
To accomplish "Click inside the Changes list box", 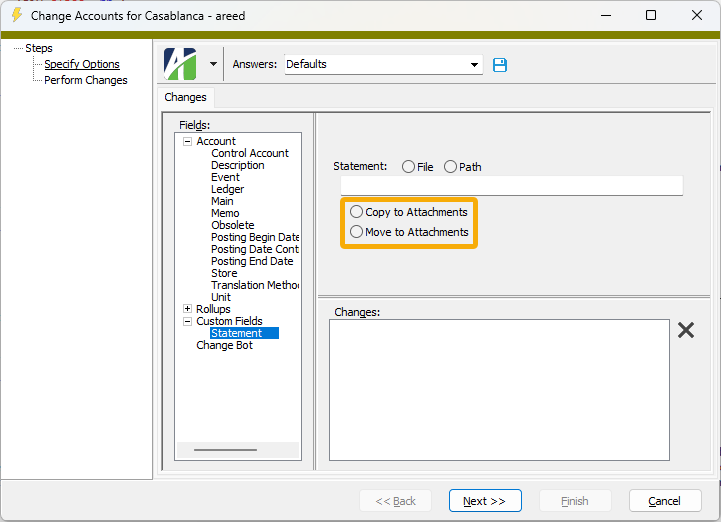I will (x=499, y=390).
